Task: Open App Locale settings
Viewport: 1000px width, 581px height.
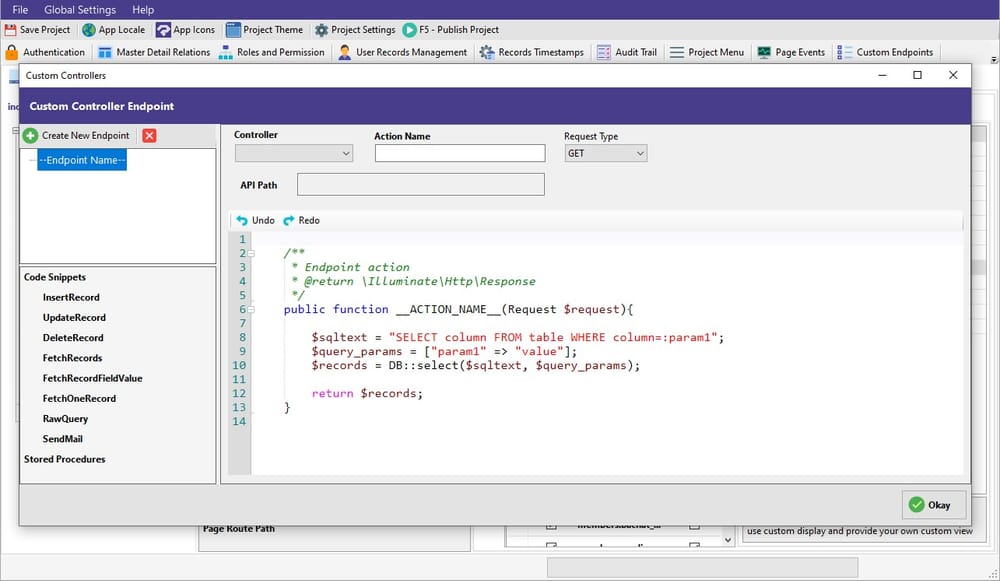Action: pos(113,30)
